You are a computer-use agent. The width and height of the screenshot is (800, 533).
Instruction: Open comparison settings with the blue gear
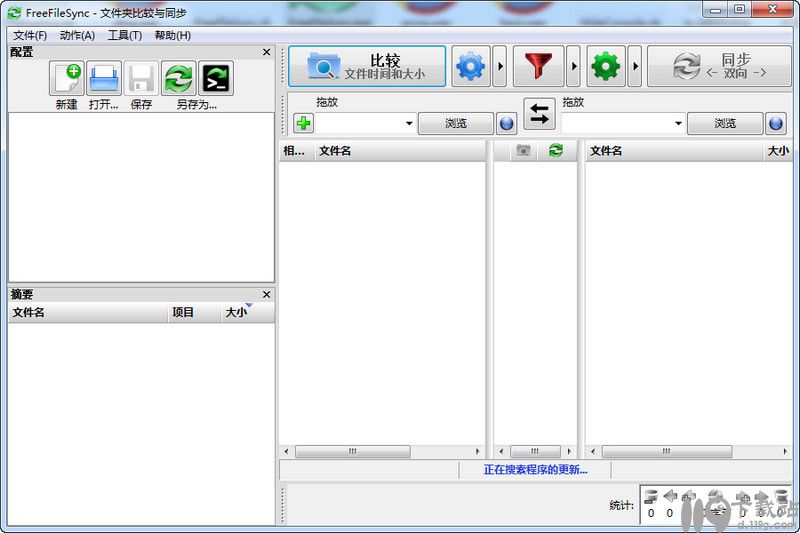point(471,66)
